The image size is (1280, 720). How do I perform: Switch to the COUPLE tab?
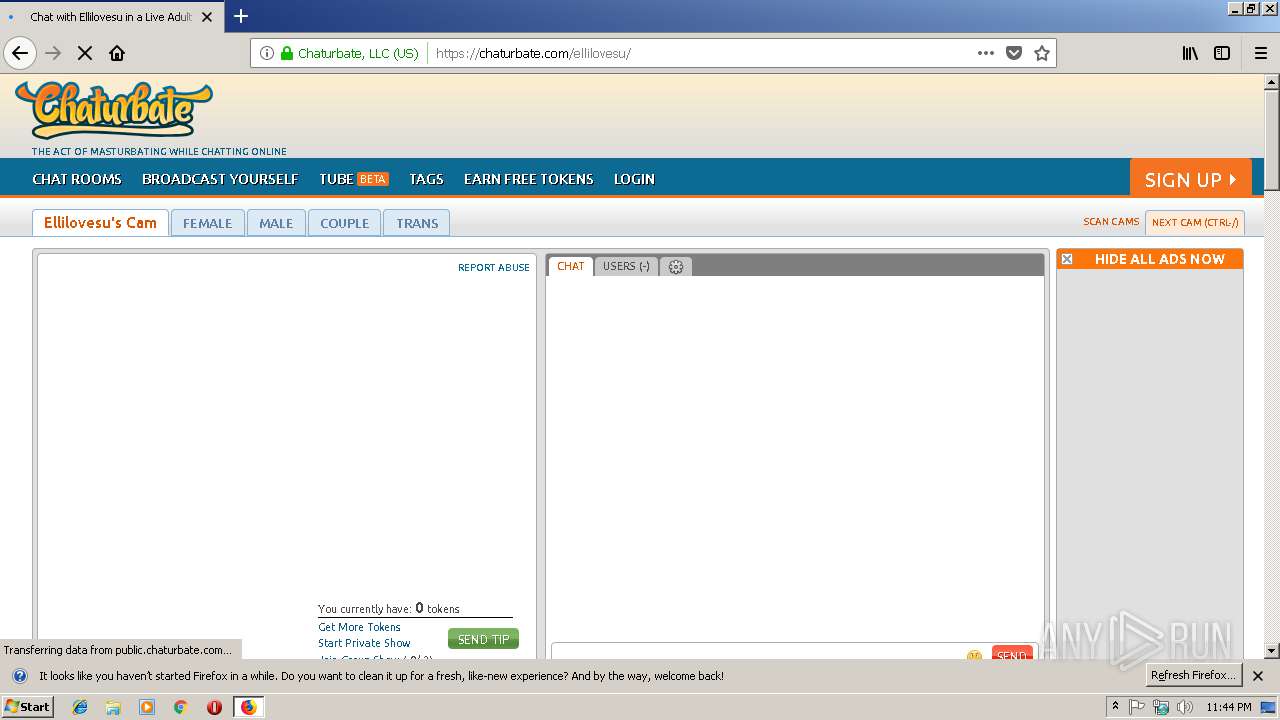[345, 223]
